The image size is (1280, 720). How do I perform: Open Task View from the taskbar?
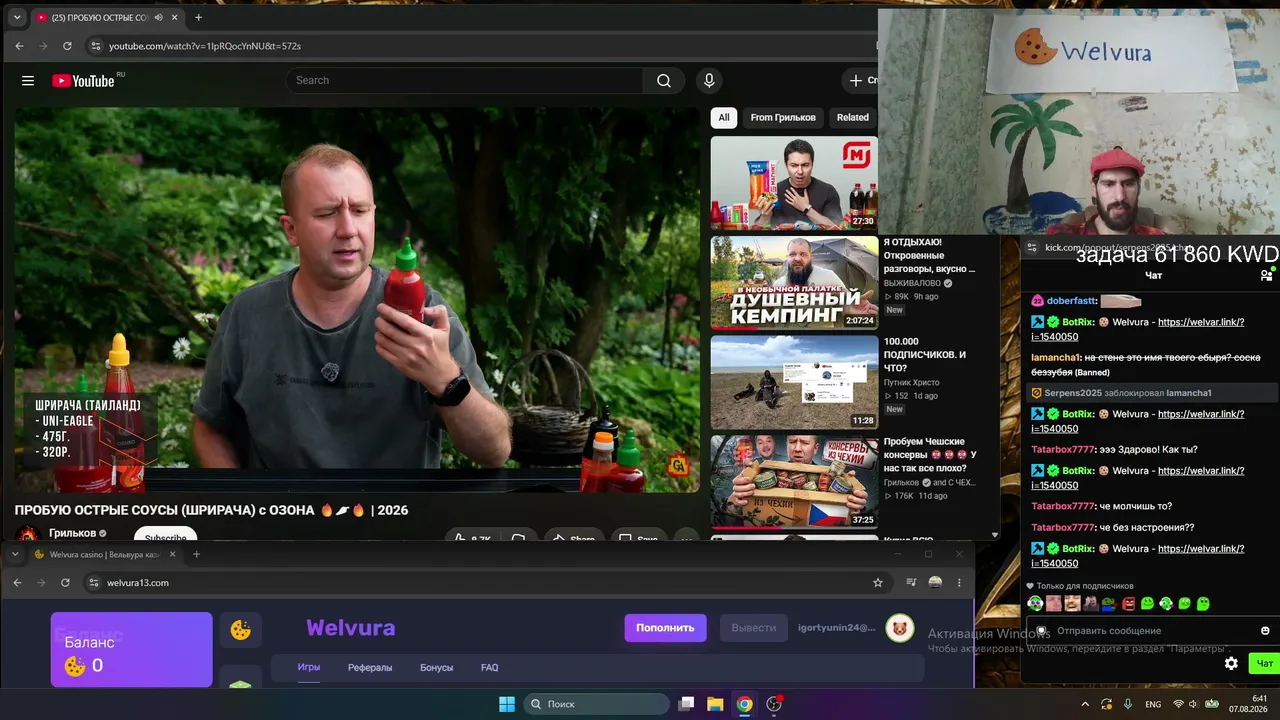pos(686,704)
